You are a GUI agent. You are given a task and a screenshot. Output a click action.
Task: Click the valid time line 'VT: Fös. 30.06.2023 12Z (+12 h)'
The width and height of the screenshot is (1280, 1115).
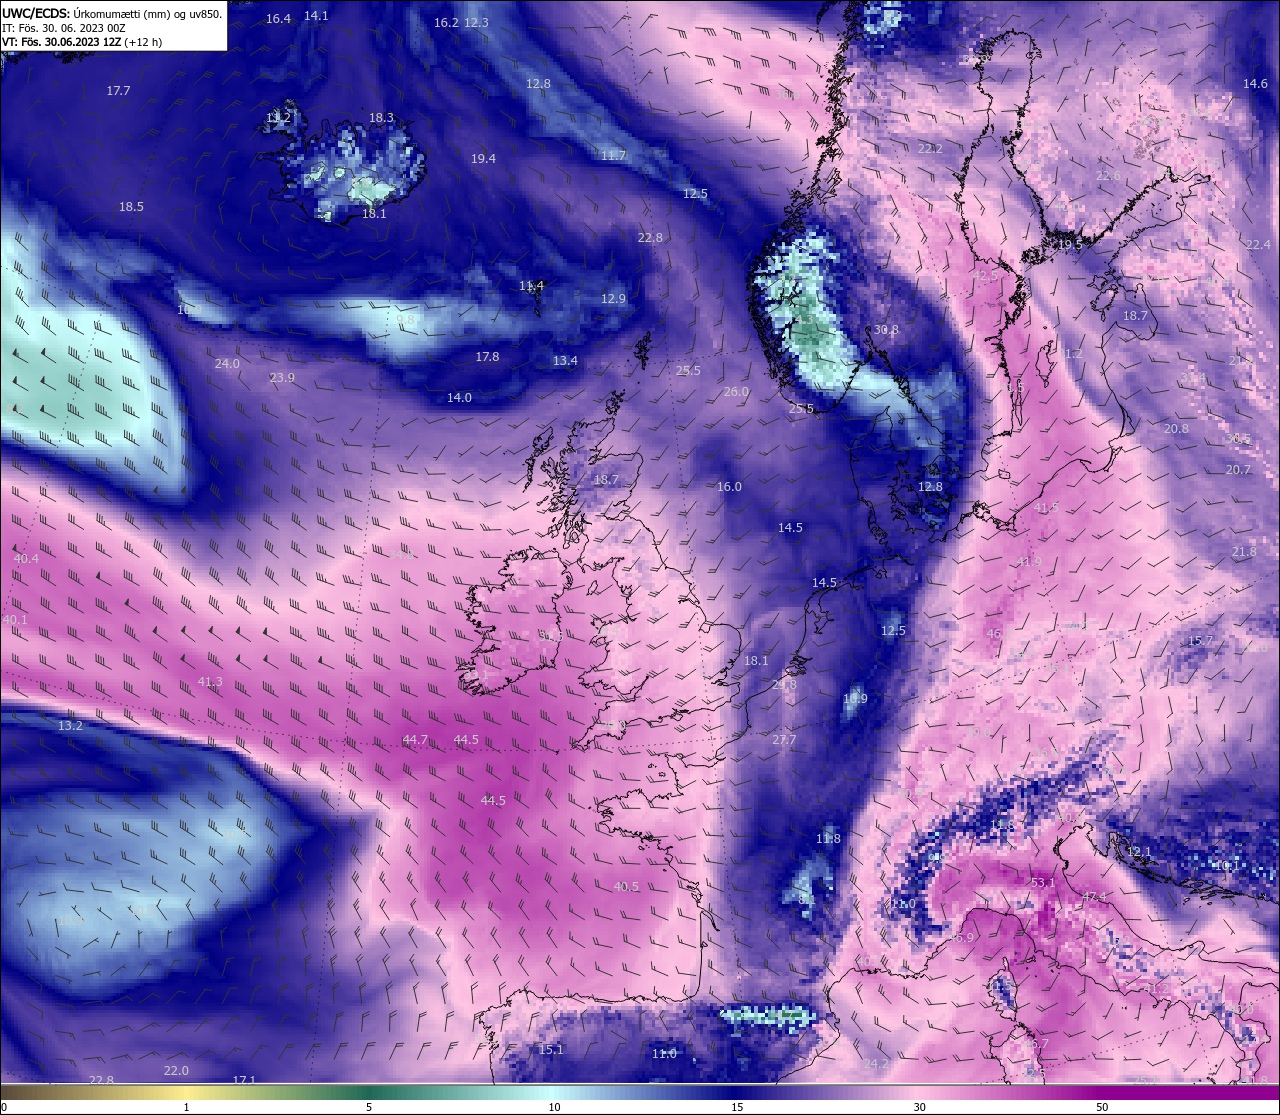82,42
